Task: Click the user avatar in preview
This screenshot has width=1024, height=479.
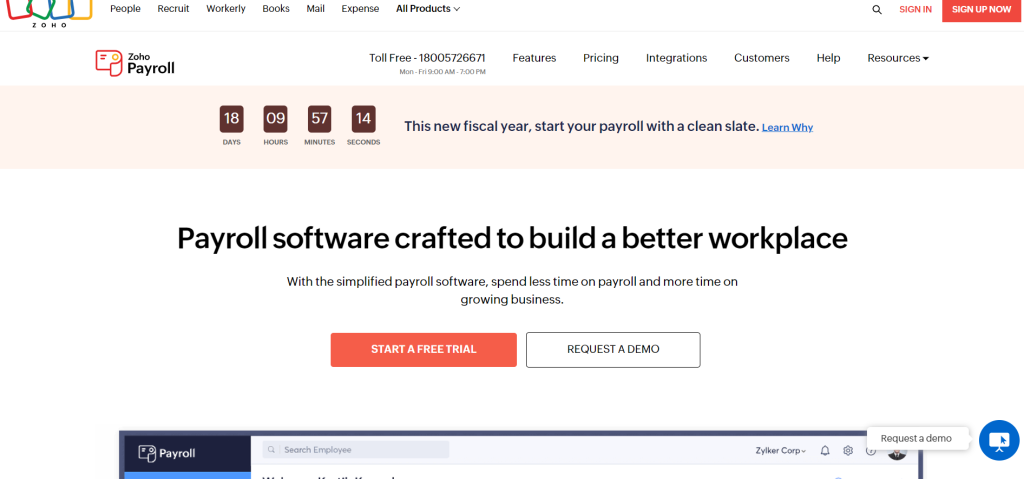Action: point(897,452)
